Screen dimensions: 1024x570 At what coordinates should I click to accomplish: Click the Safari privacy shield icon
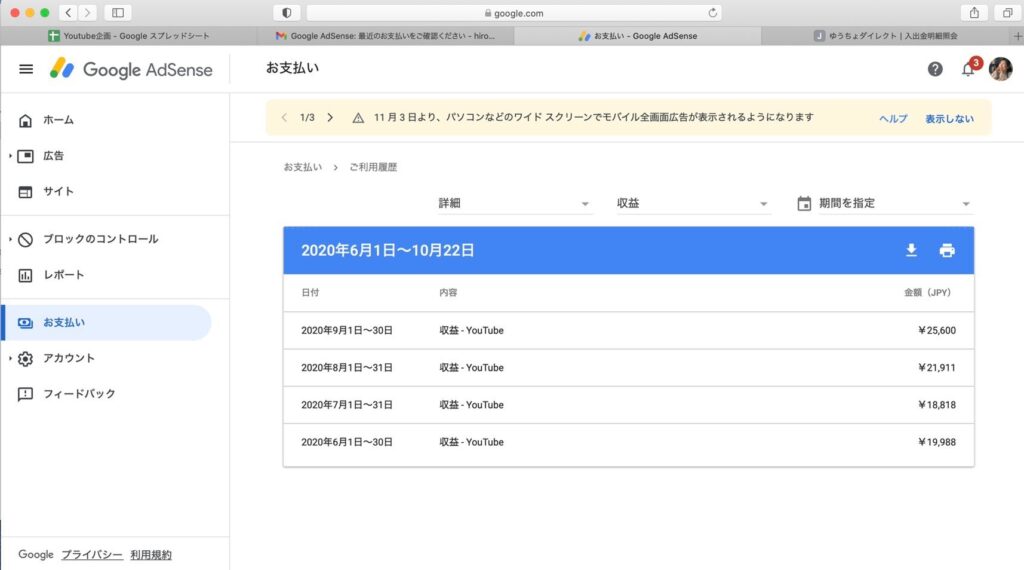click(x=287, y=12)
